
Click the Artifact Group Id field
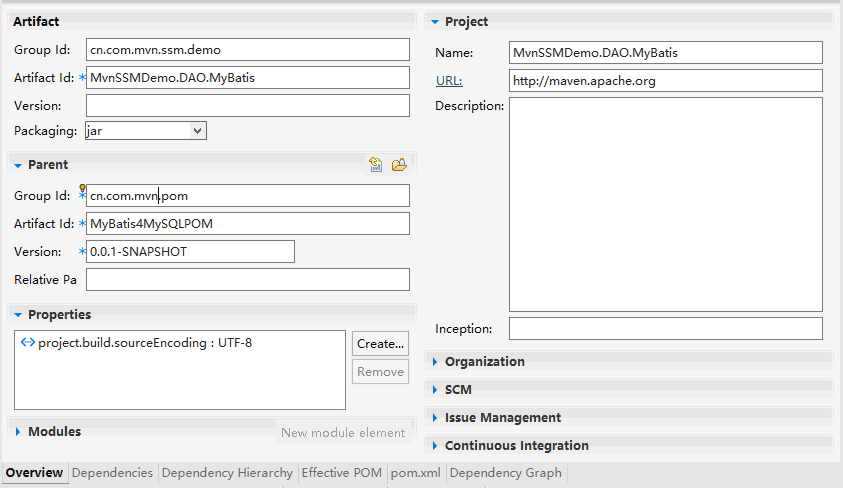click(248, 49)
